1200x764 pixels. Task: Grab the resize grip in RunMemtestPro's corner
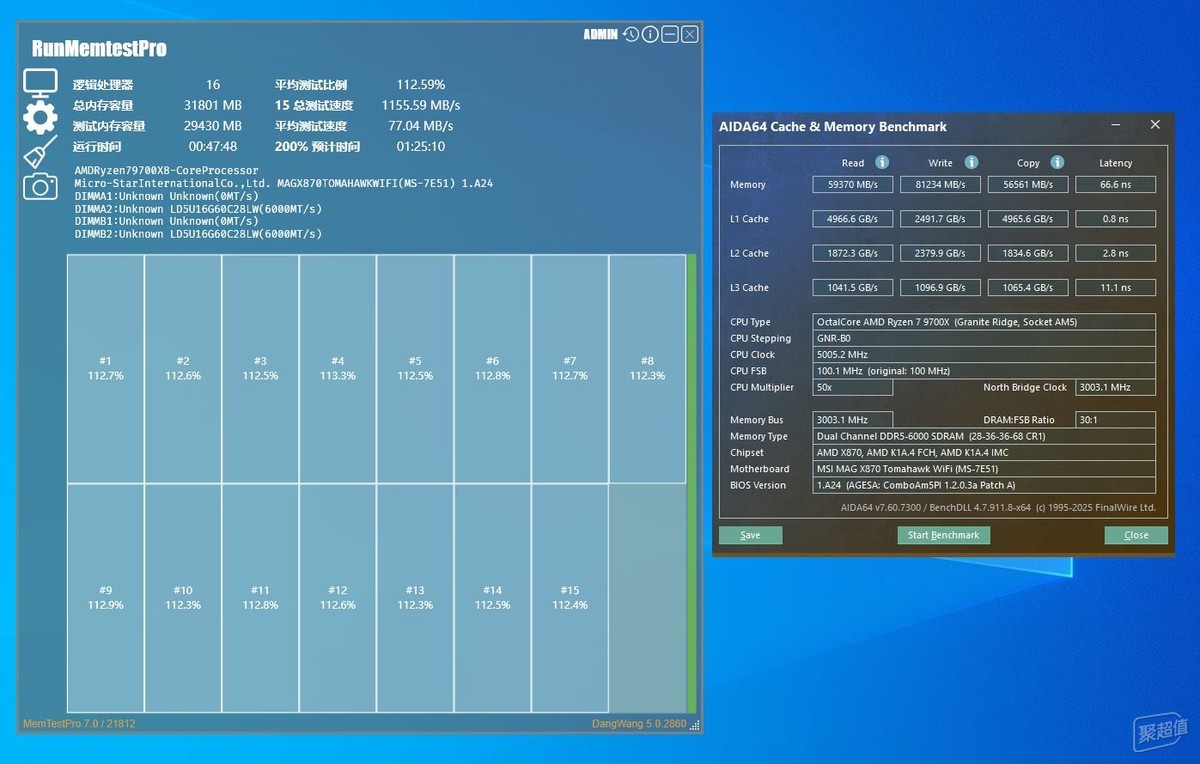point(695,725)
